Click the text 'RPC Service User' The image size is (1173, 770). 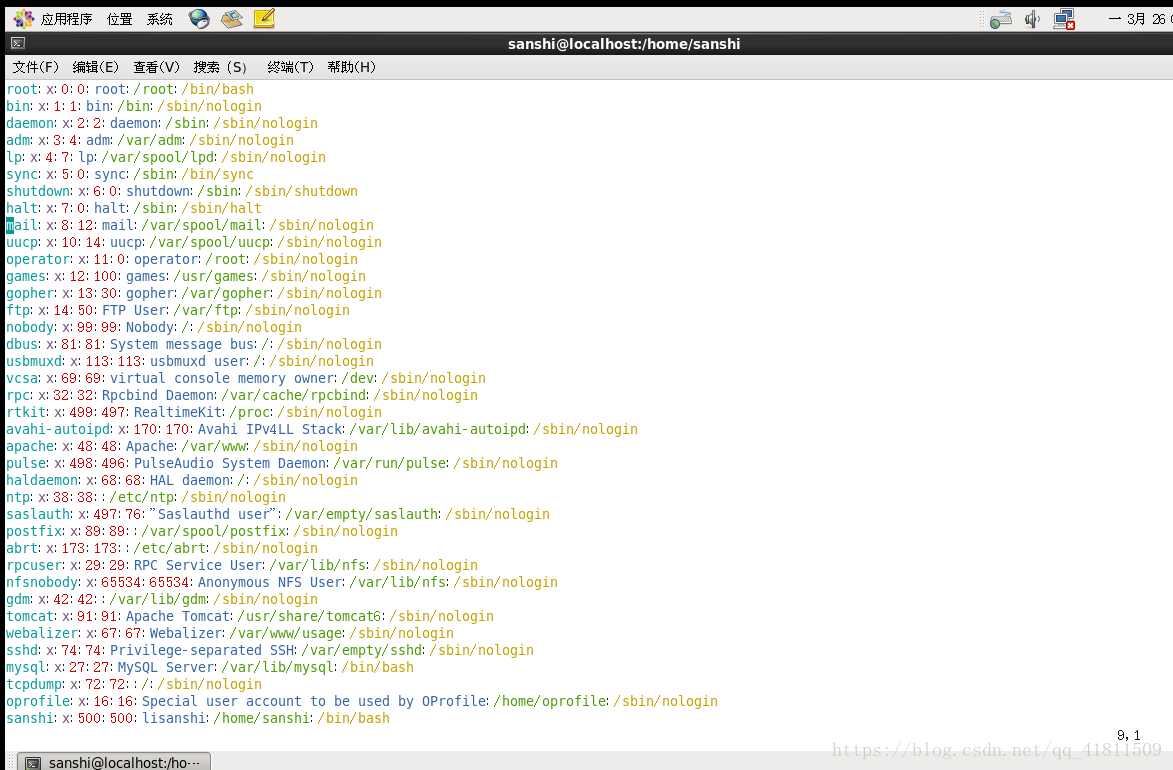(x=198, y=566)
